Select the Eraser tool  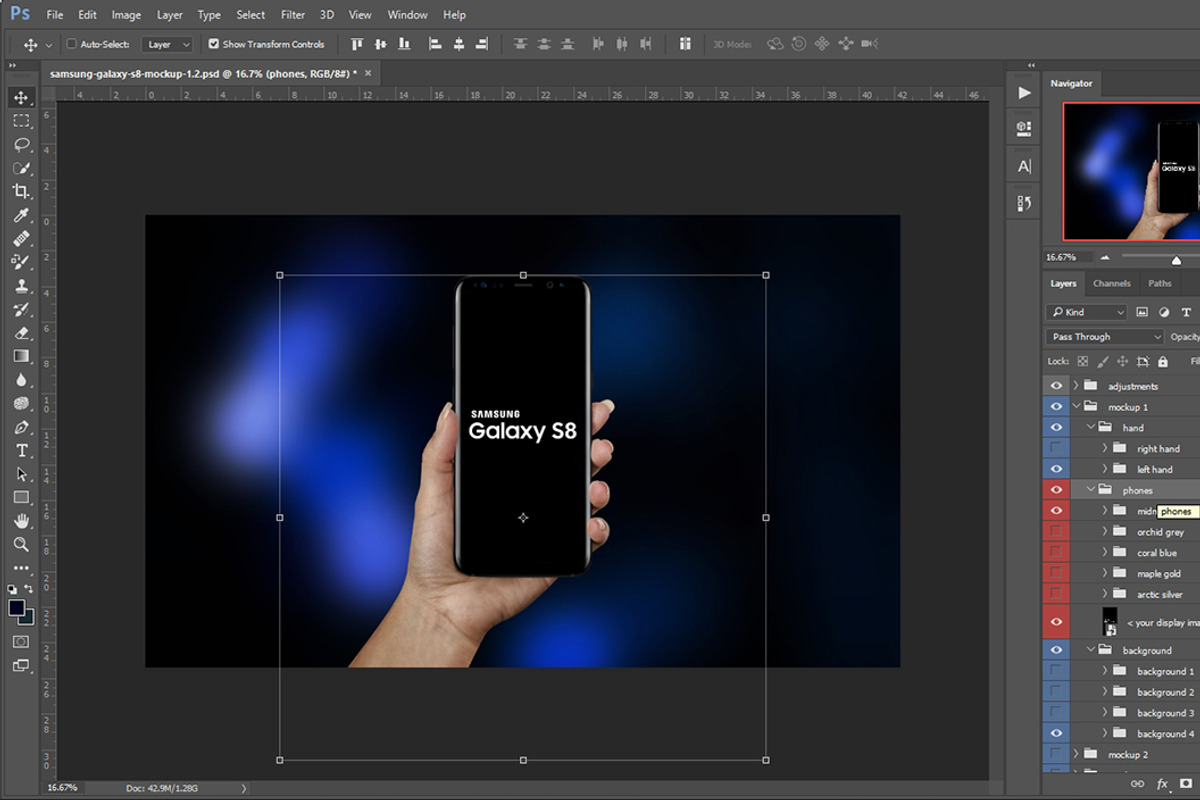(21, 333)
